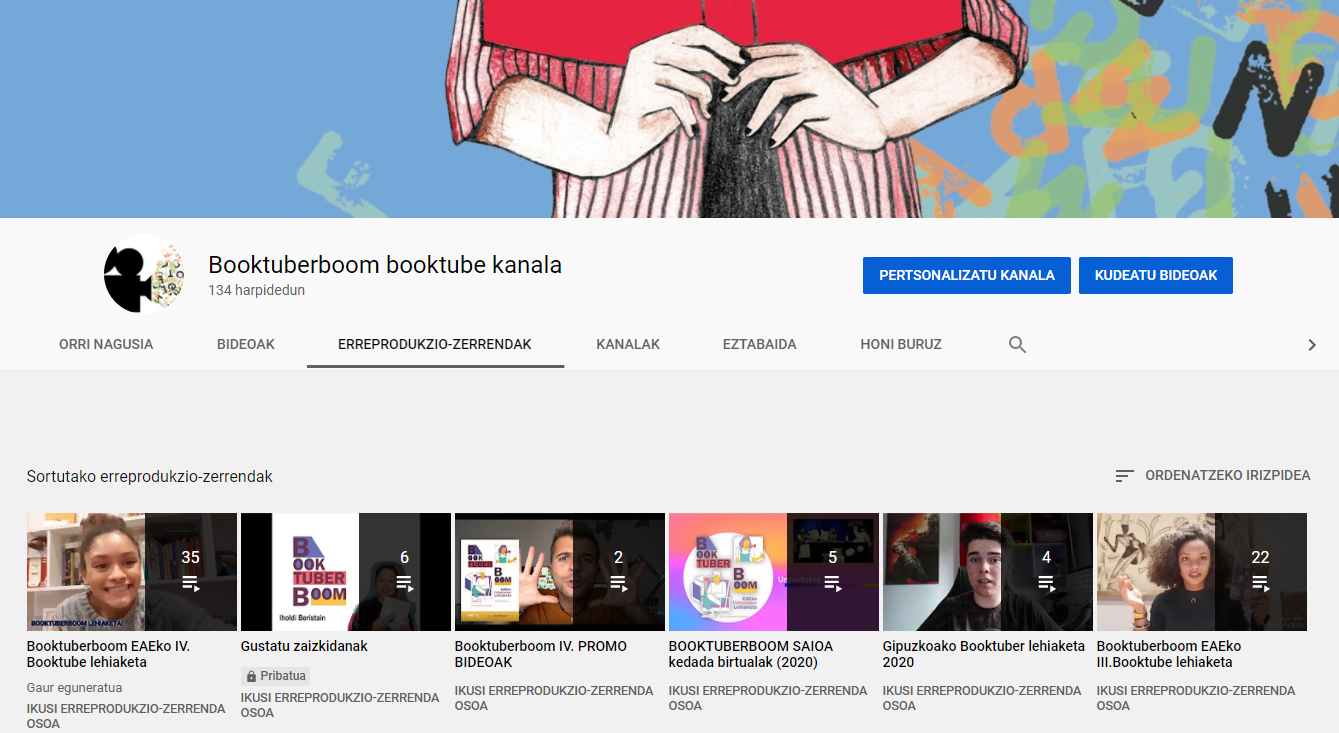Click the Booktuberboom EAEko III playlist thumbnail

click(1202, 572)
